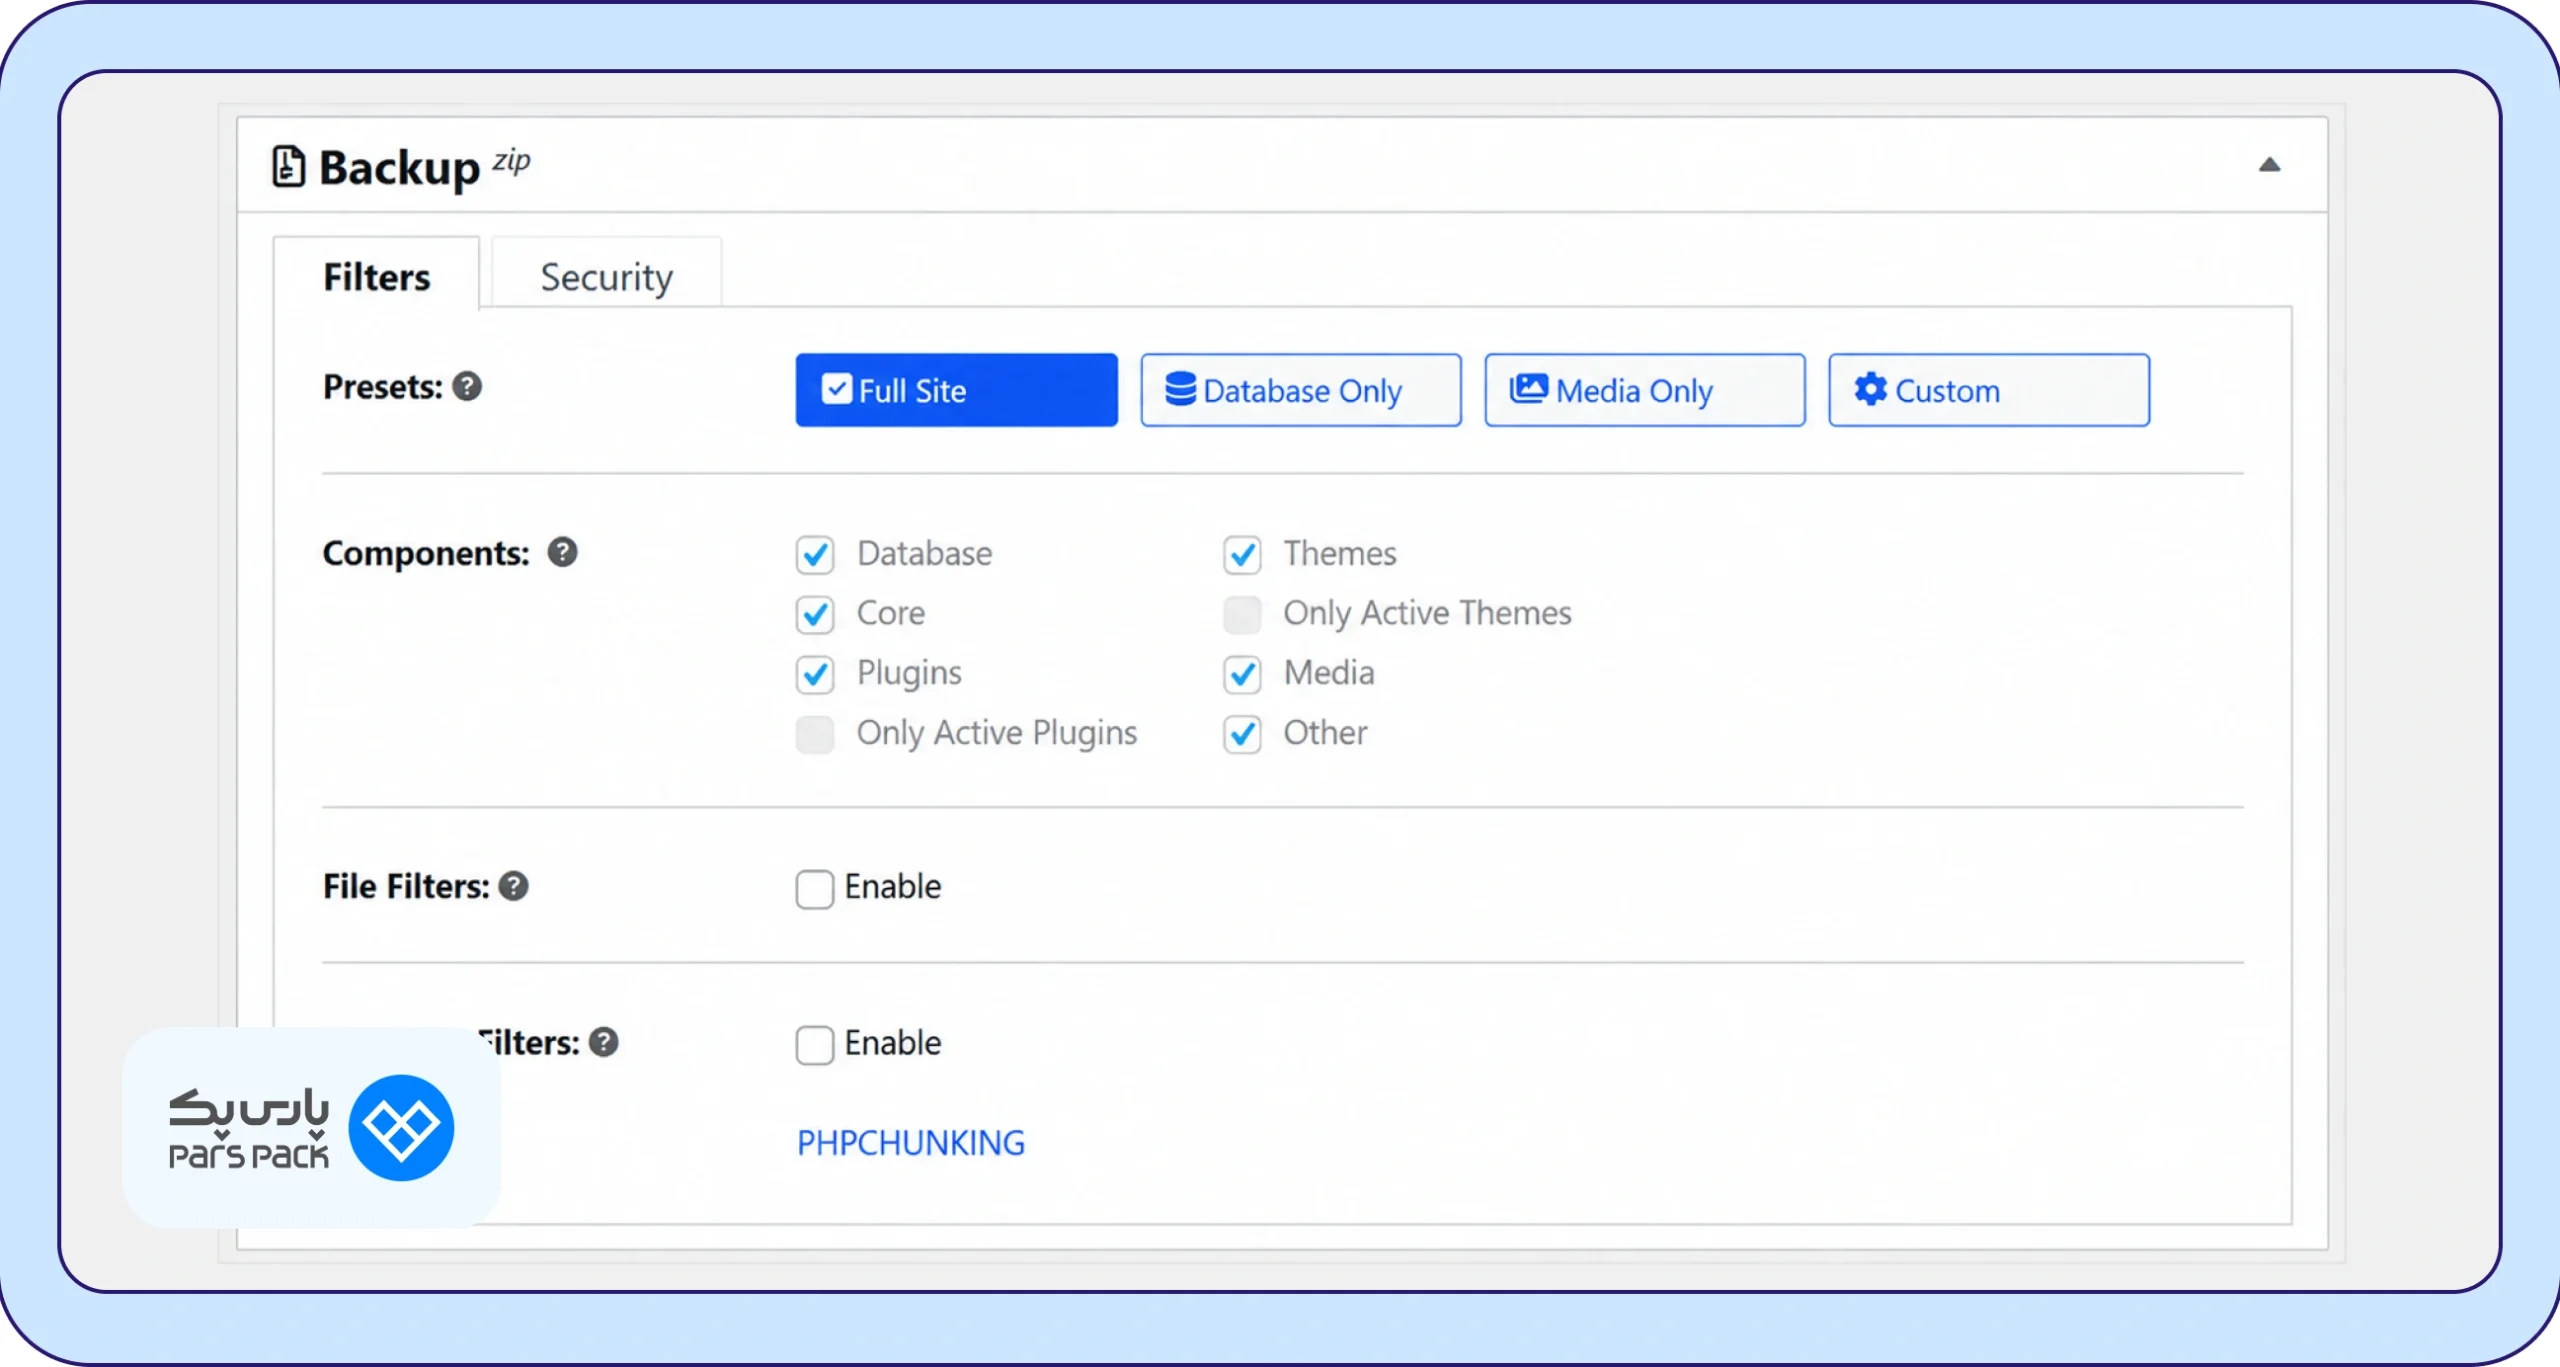The image size is (2560, 1367).
Task: Choose the Full Site preset
Action: point(956,390)
